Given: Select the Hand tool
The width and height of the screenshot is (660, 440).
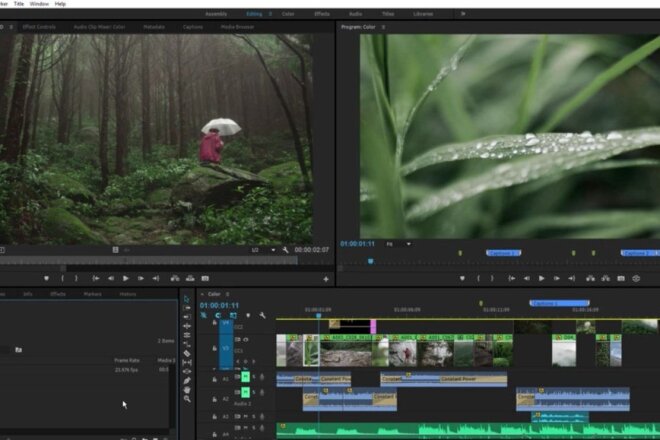Looking at the screenshot, I should pos(187,390).
